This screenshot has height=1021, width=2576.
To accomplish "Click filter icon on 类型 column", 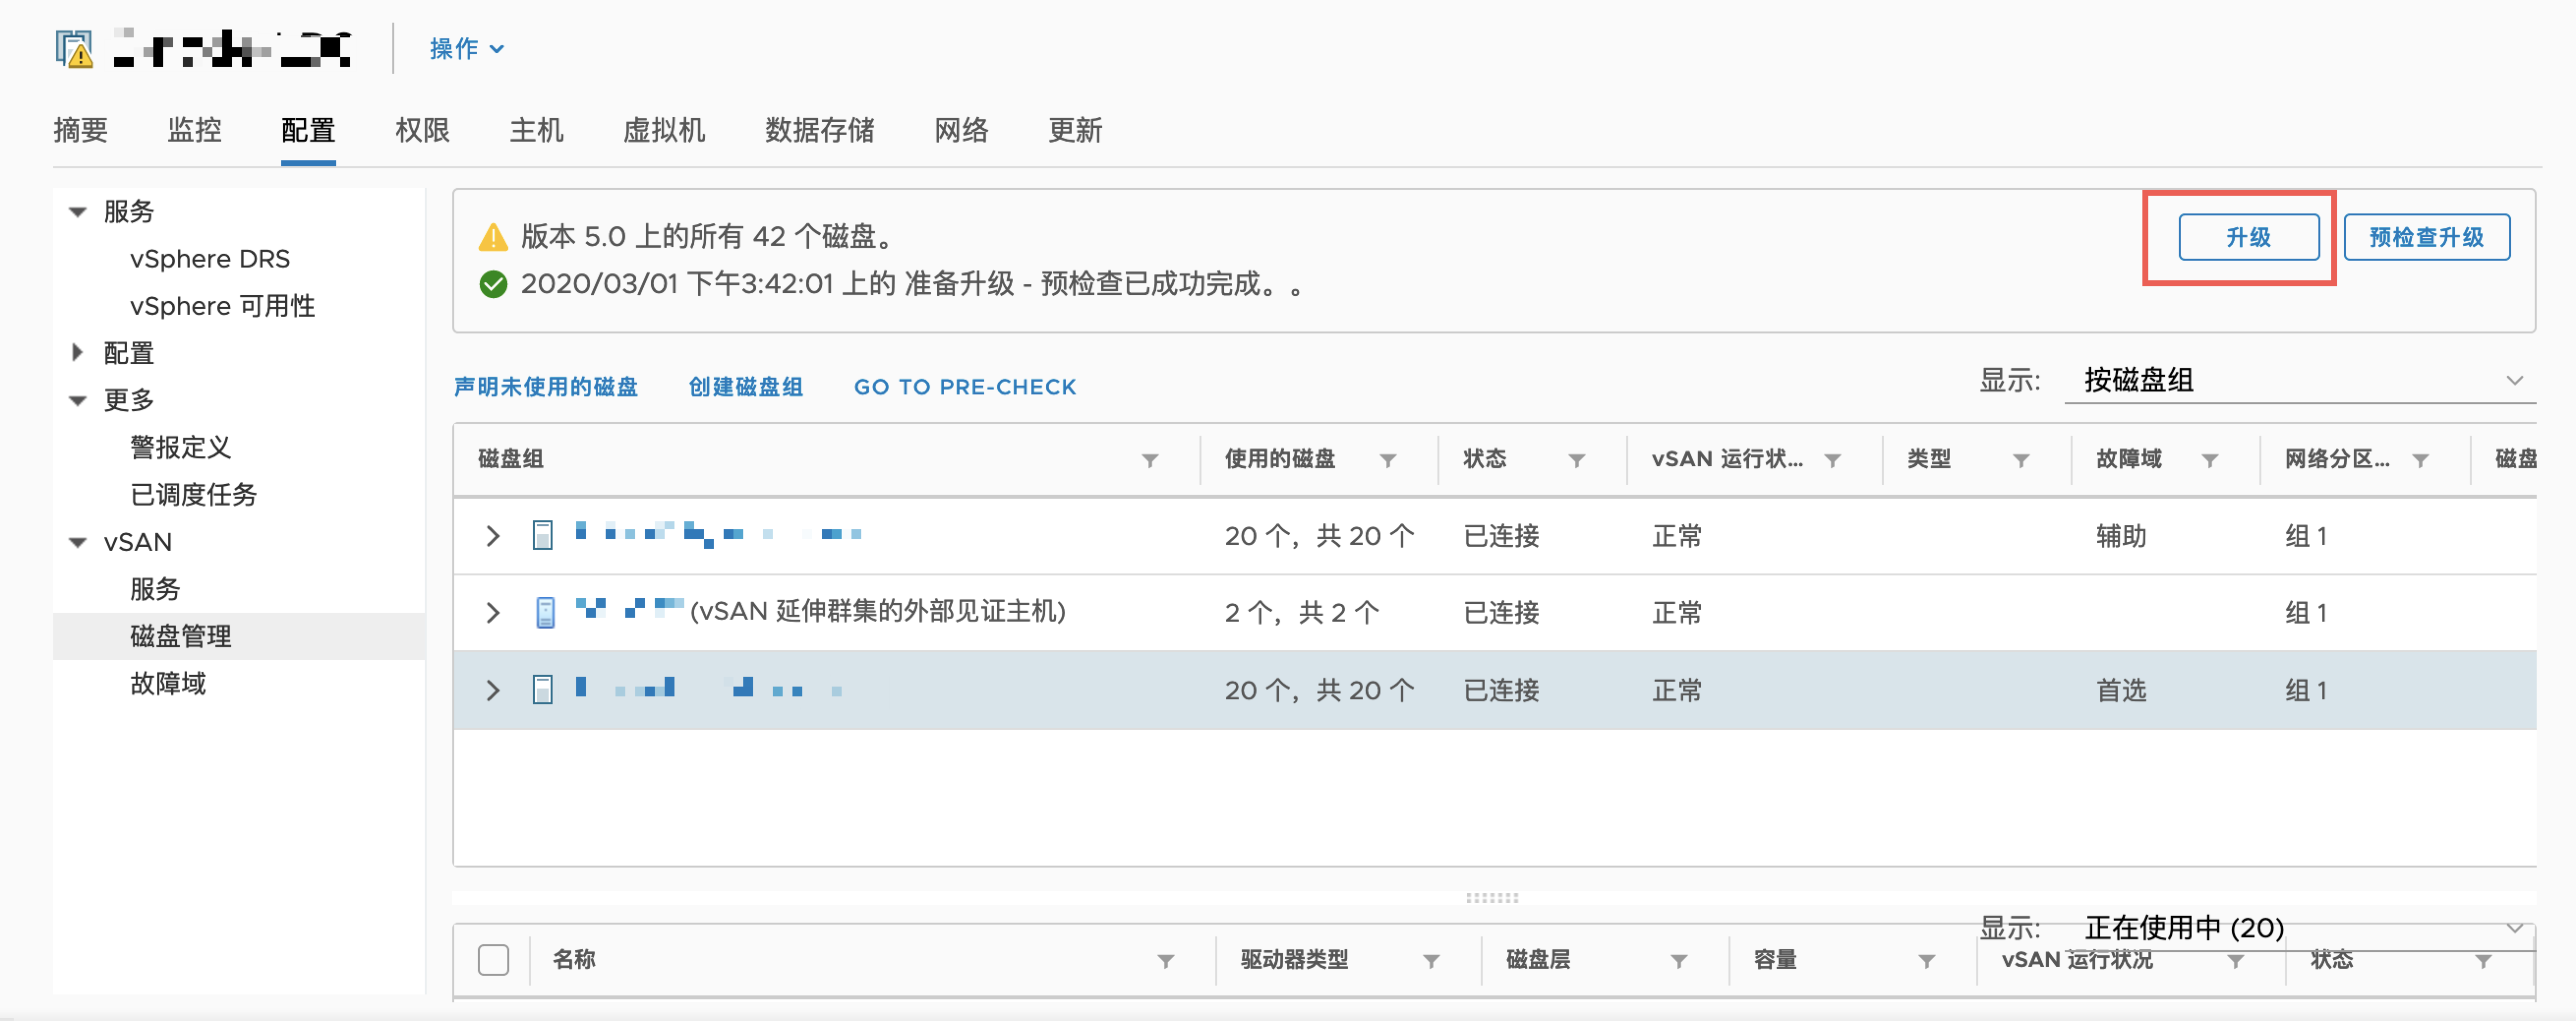I will 2021,460.
